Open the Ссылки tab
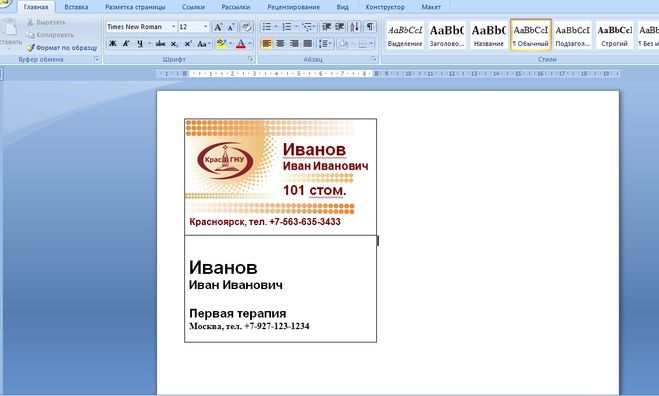The height and width of the screenshot is (396, 659). click(x=193, y=7)
